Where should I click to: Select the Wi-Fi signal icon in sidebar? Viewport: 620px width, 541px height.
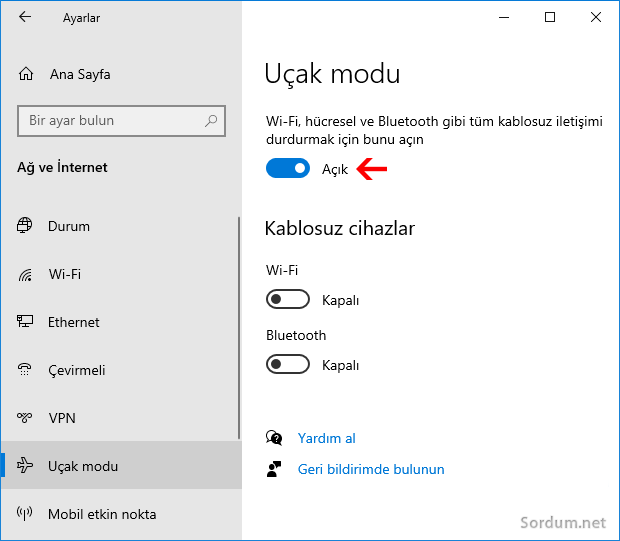click(25, 274)
